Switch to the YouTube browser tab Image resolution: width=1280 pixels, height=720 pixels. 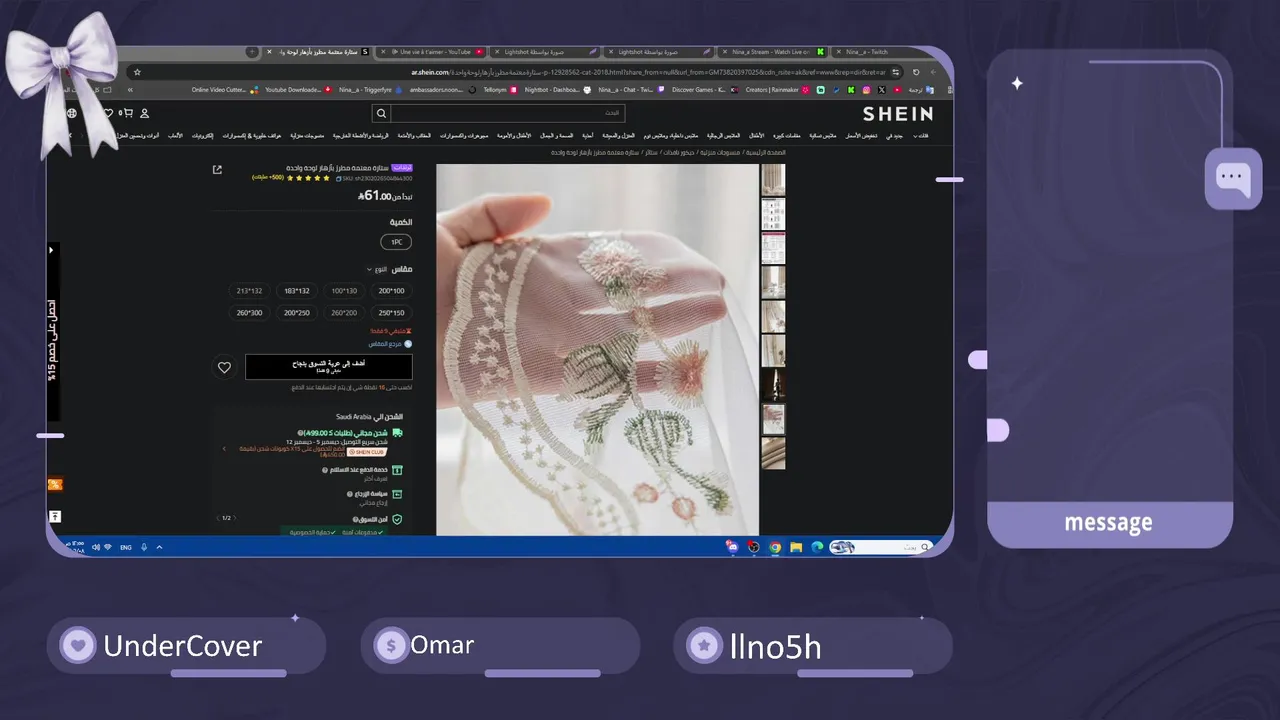pos(433,52)
